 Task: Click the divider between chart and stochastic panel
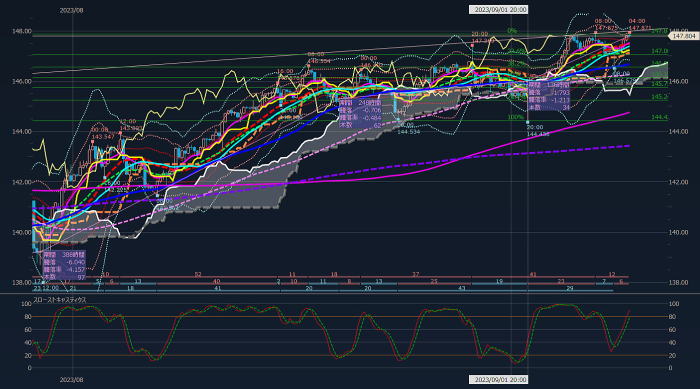point(350,293)
